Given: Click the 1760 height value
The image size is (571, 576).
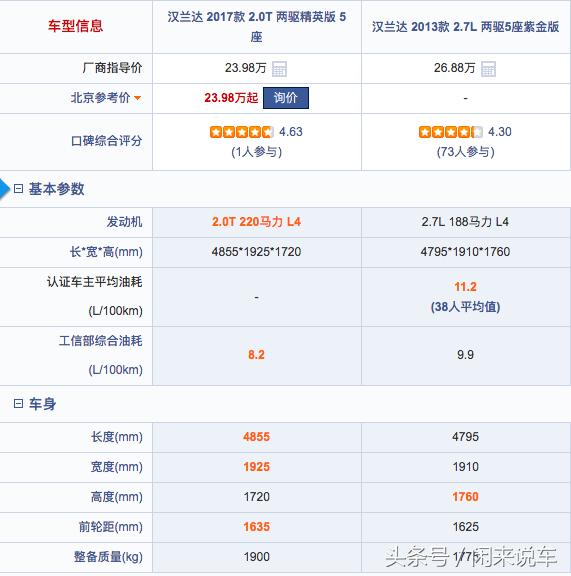Looking at the screenshot, I should coord(465,497).
